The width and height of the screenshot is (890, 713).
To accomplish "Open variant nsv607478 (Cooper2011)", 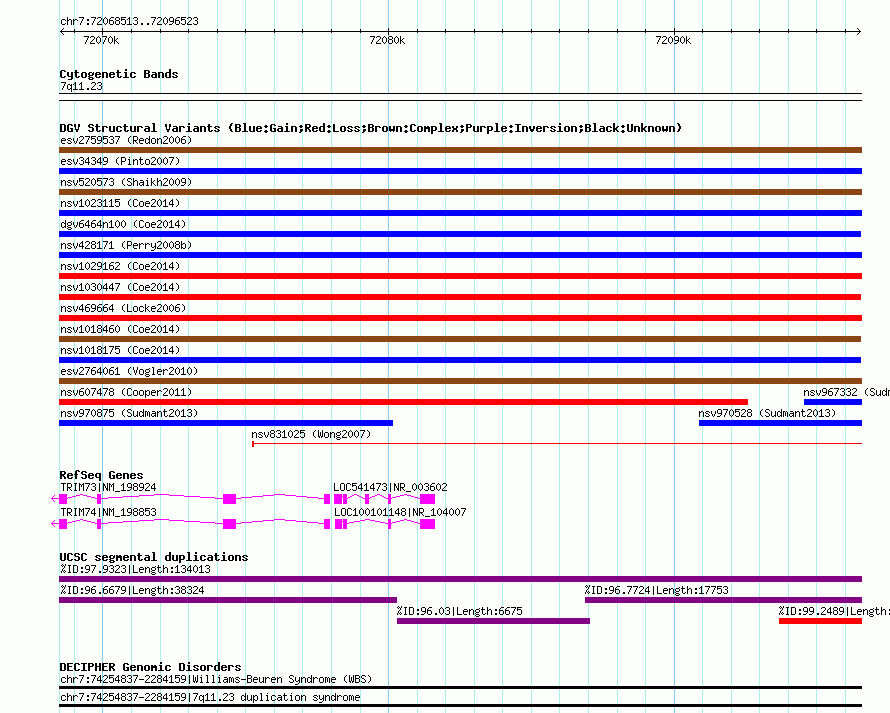I will pyautogui.click(x=126, y=392).
